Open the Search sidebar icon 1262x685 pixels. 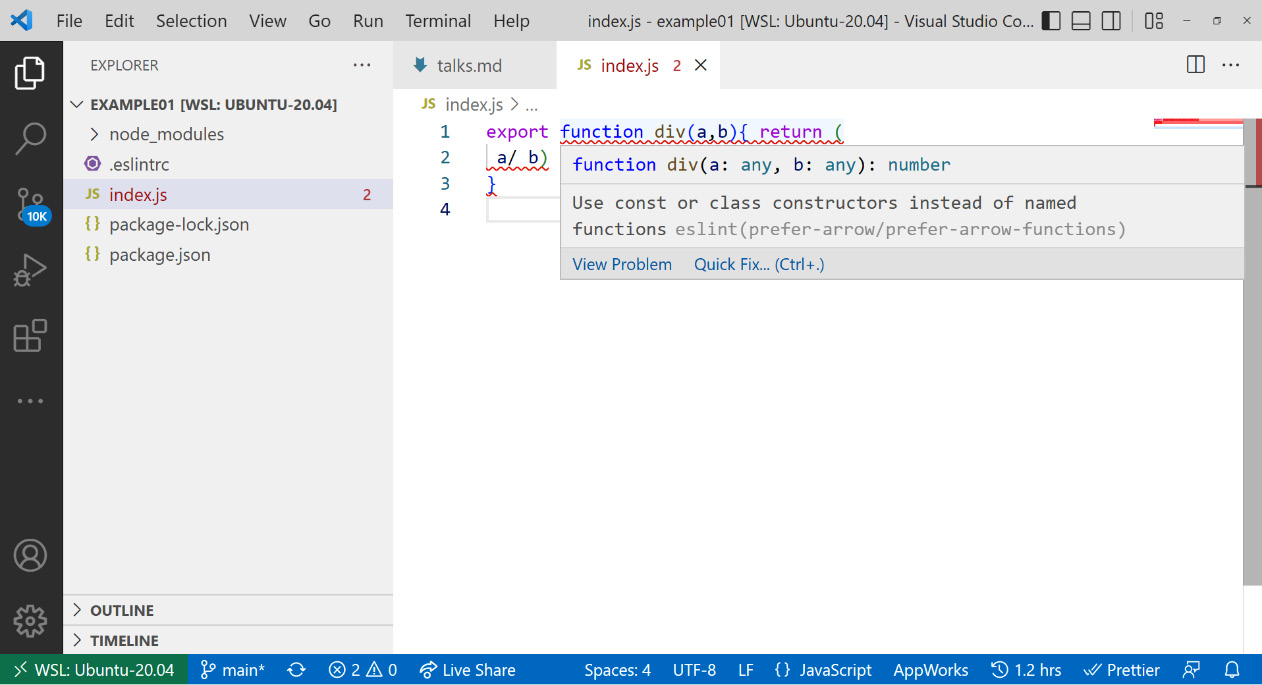31,138
